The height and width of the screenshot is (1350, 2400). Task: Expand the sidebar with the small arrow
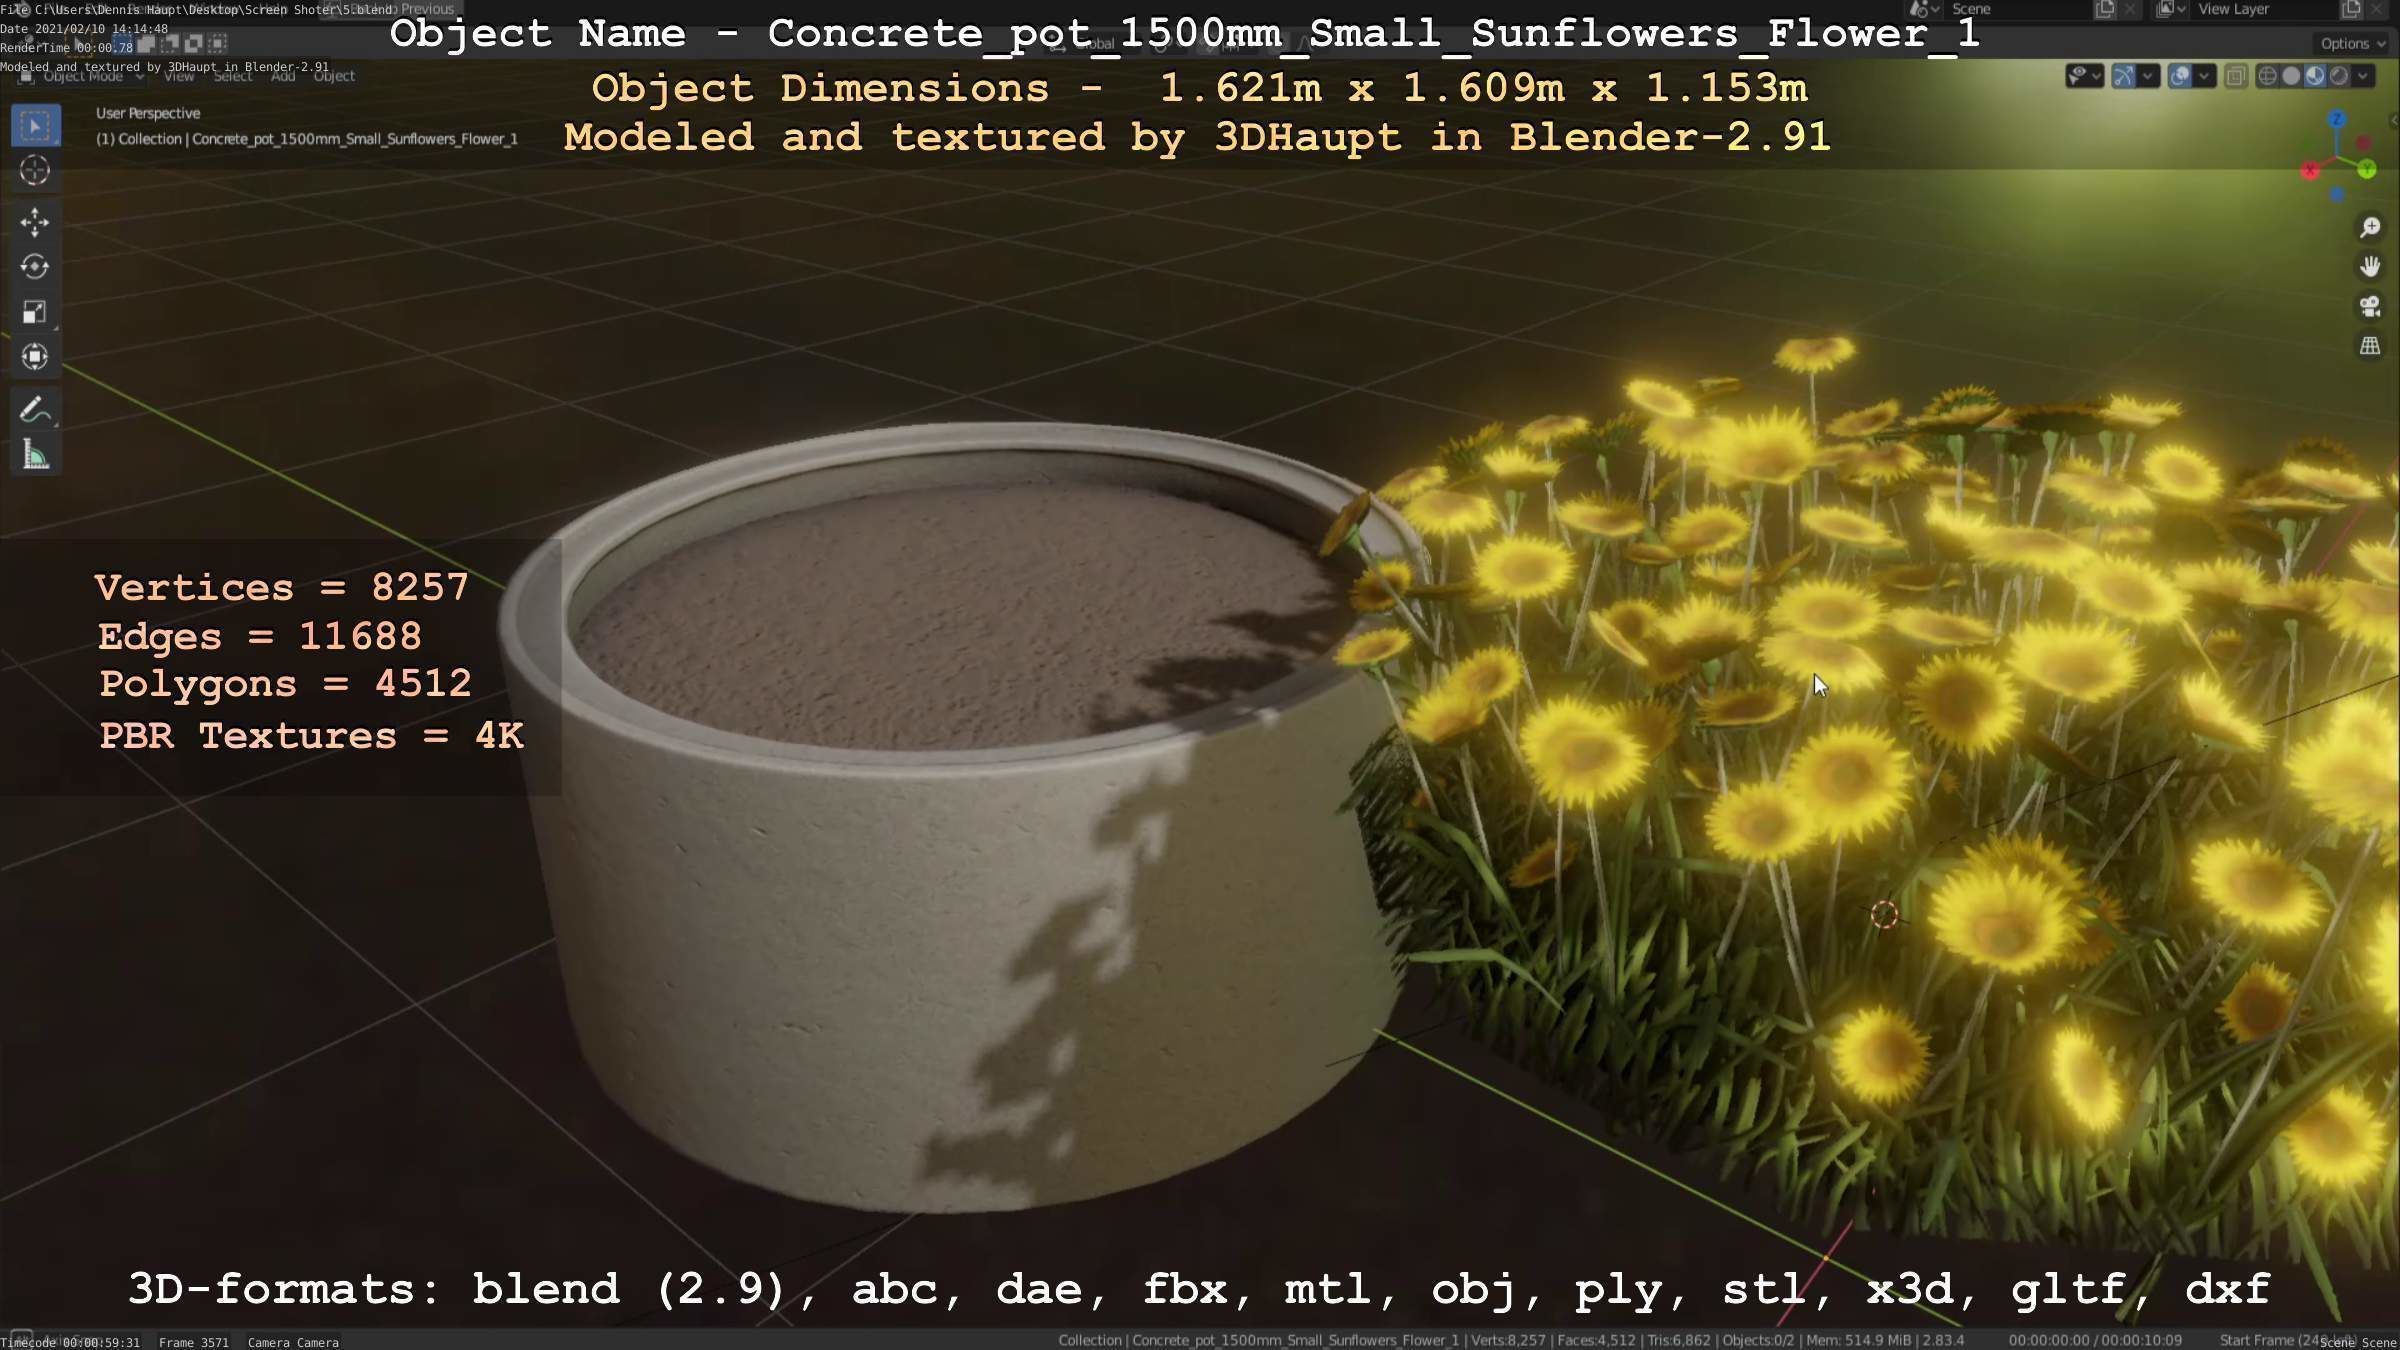tap(2393, 120)
